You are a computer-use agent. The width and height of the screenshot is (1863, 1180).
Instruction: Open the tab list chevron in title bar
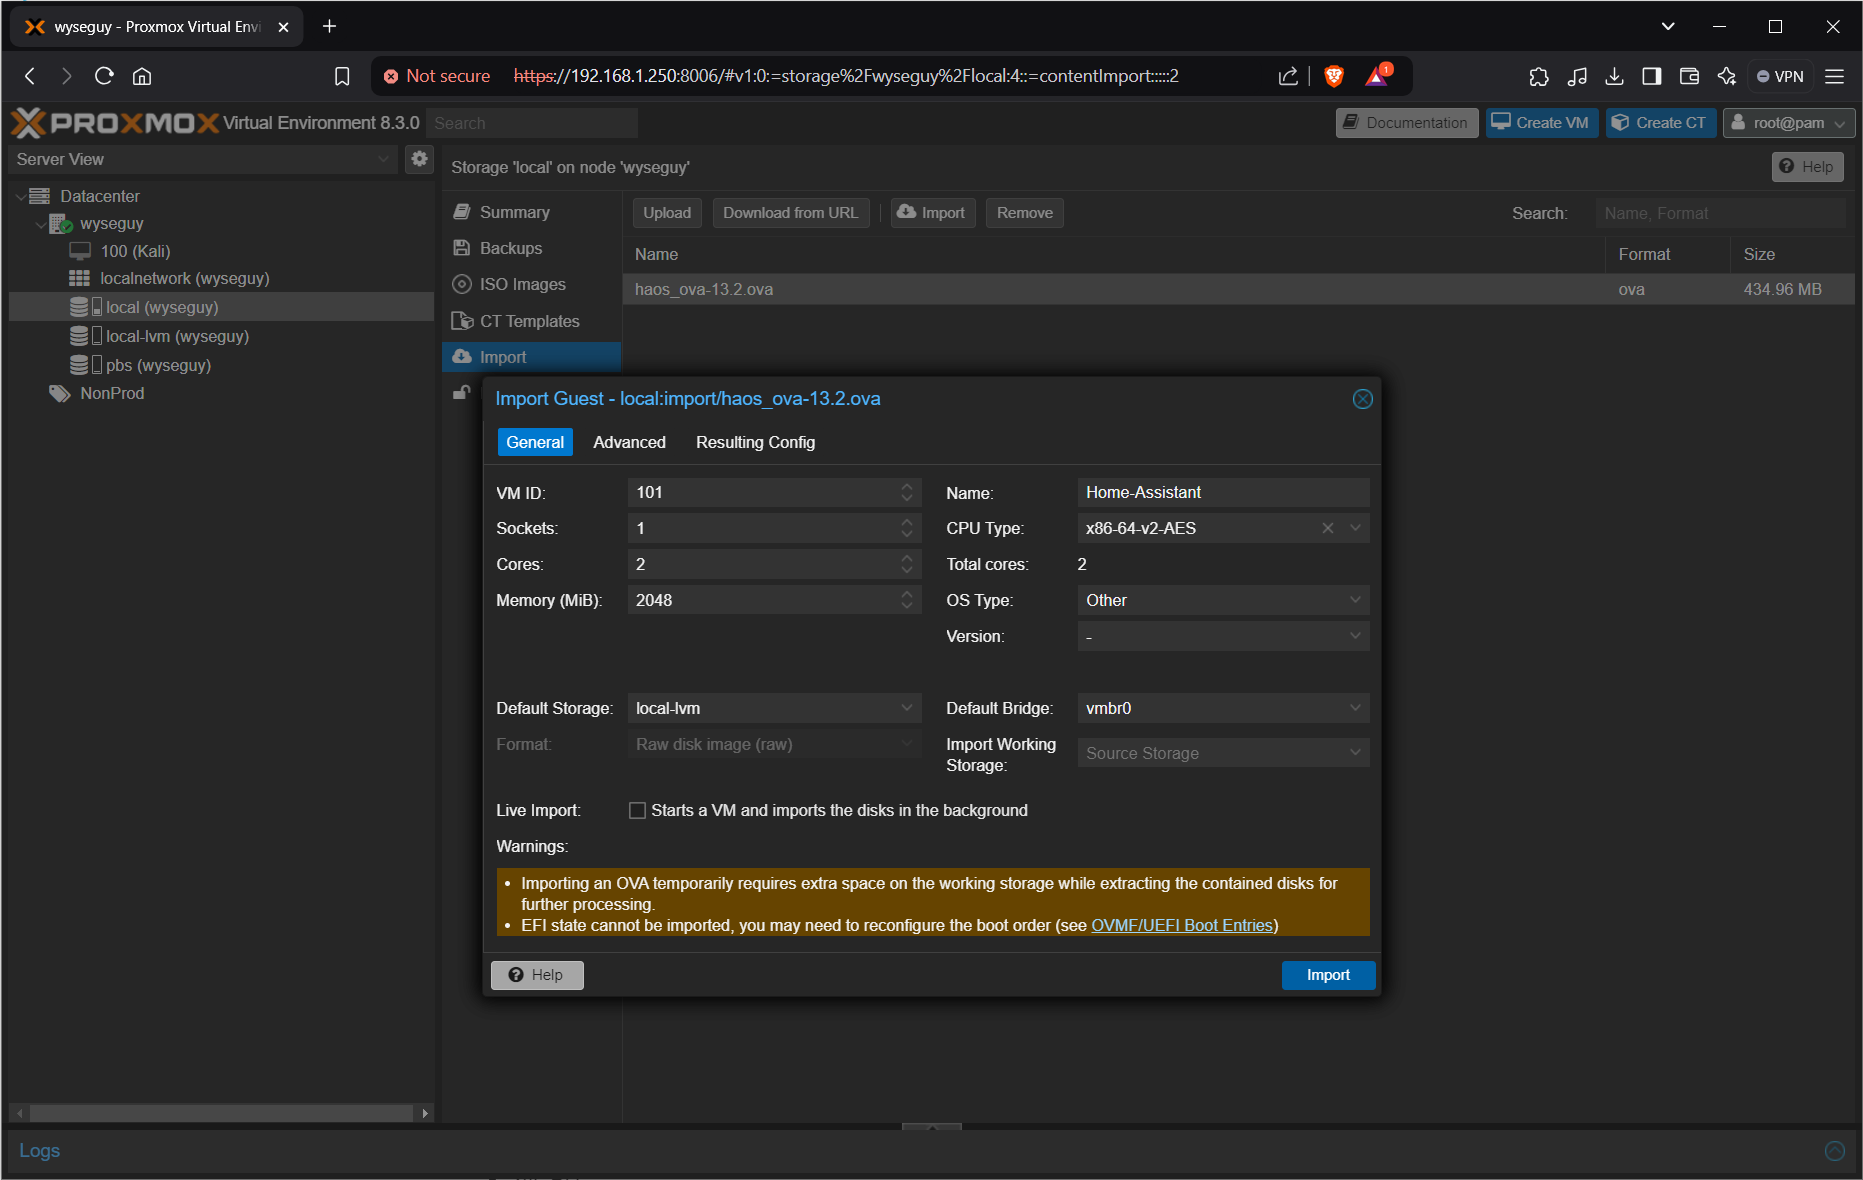tap(1668, 27)
